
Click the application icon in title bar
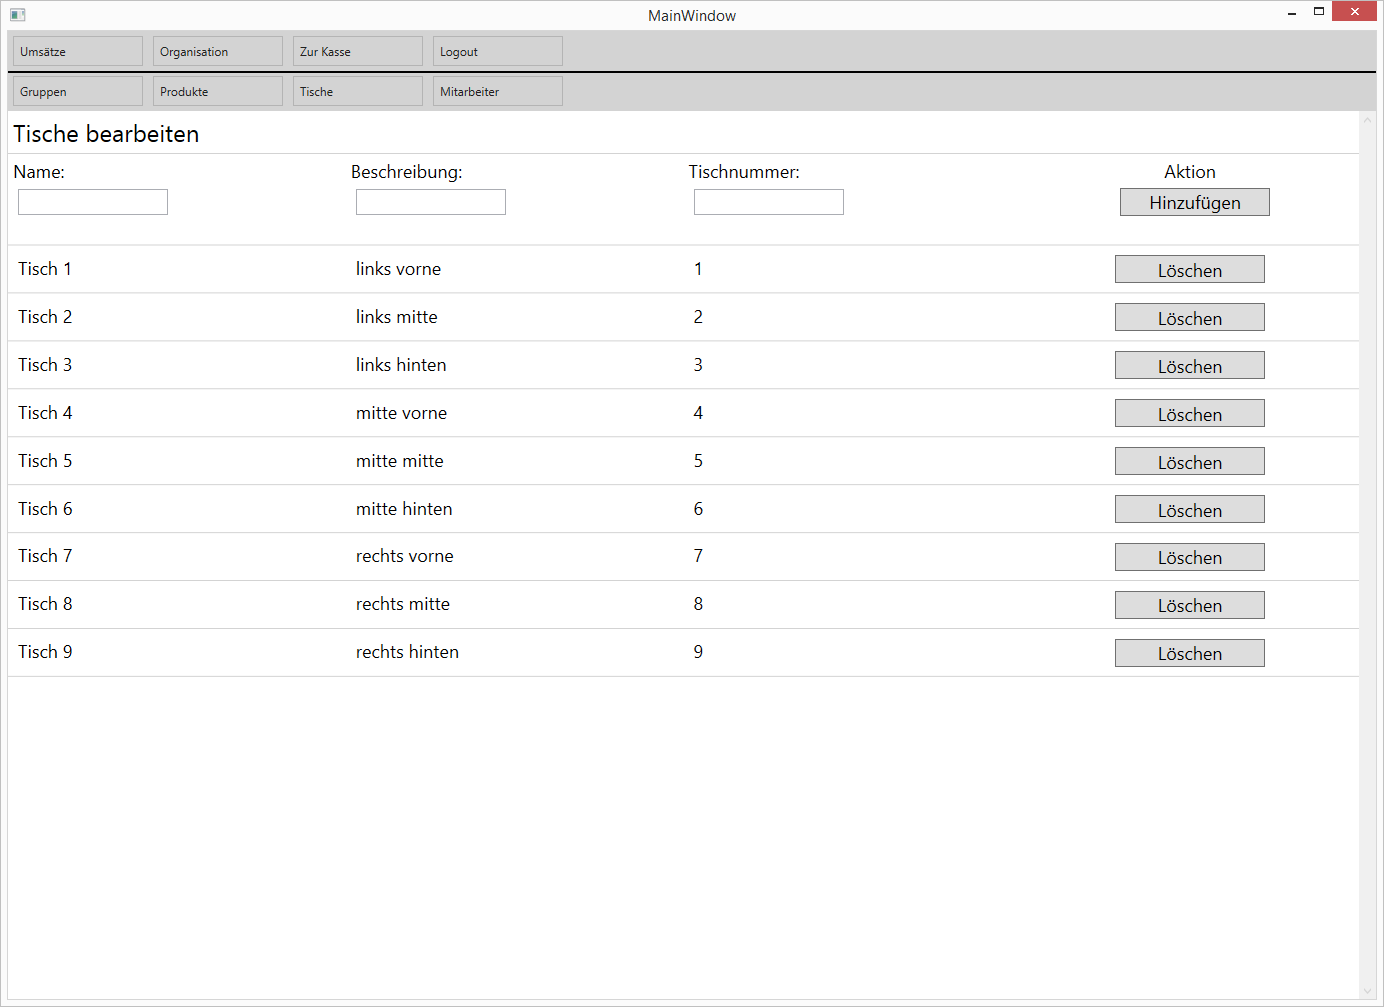click(x=17, y=15)
